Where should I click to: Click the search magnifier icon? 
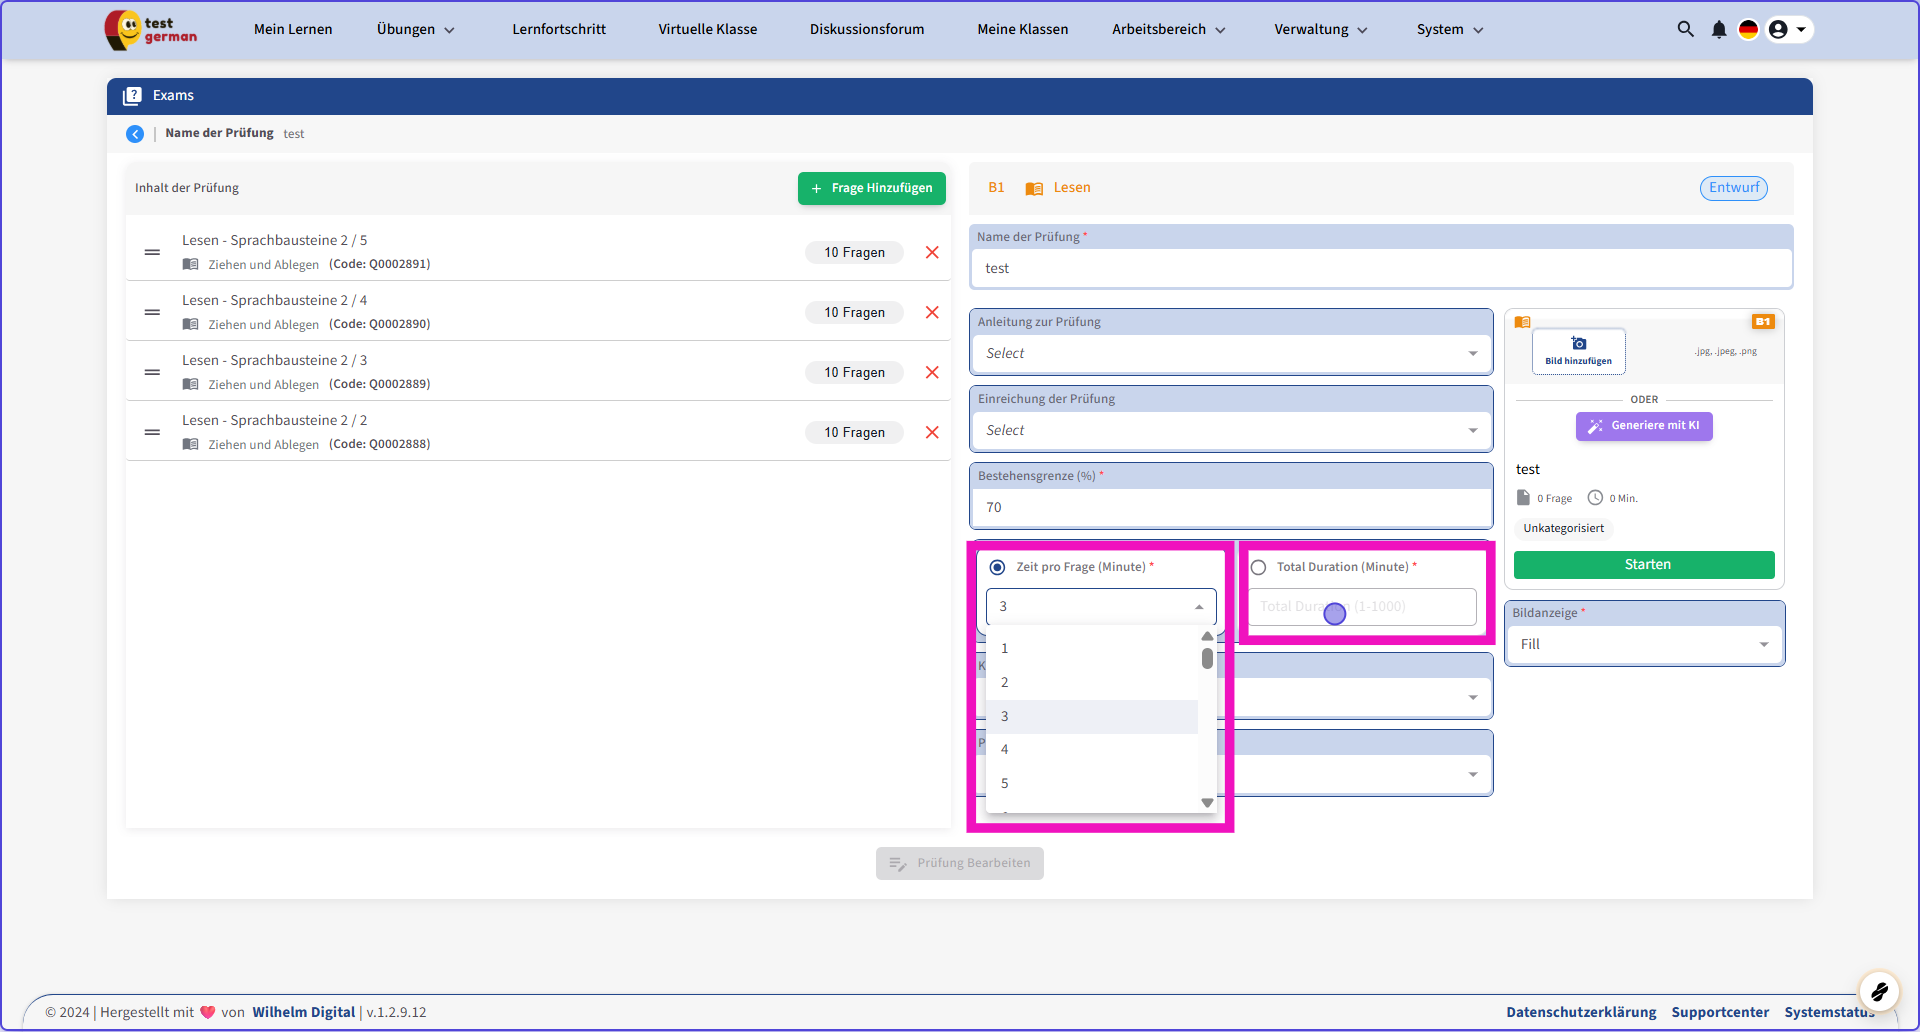tap(1685, 29)
